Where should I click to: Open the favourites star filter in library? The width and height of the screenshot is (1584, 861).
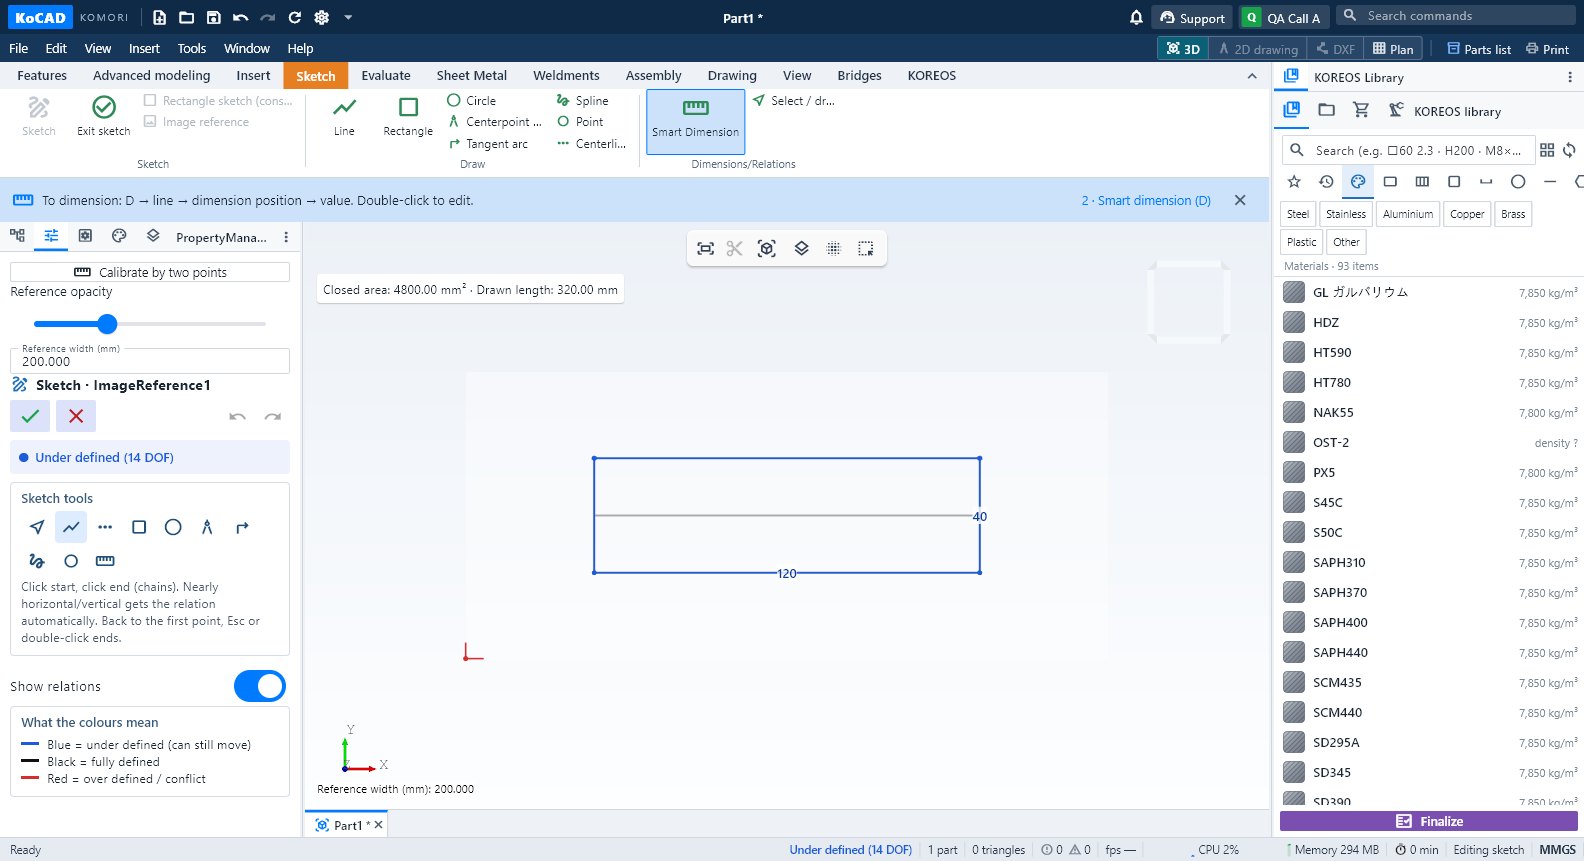[1294, 181]
